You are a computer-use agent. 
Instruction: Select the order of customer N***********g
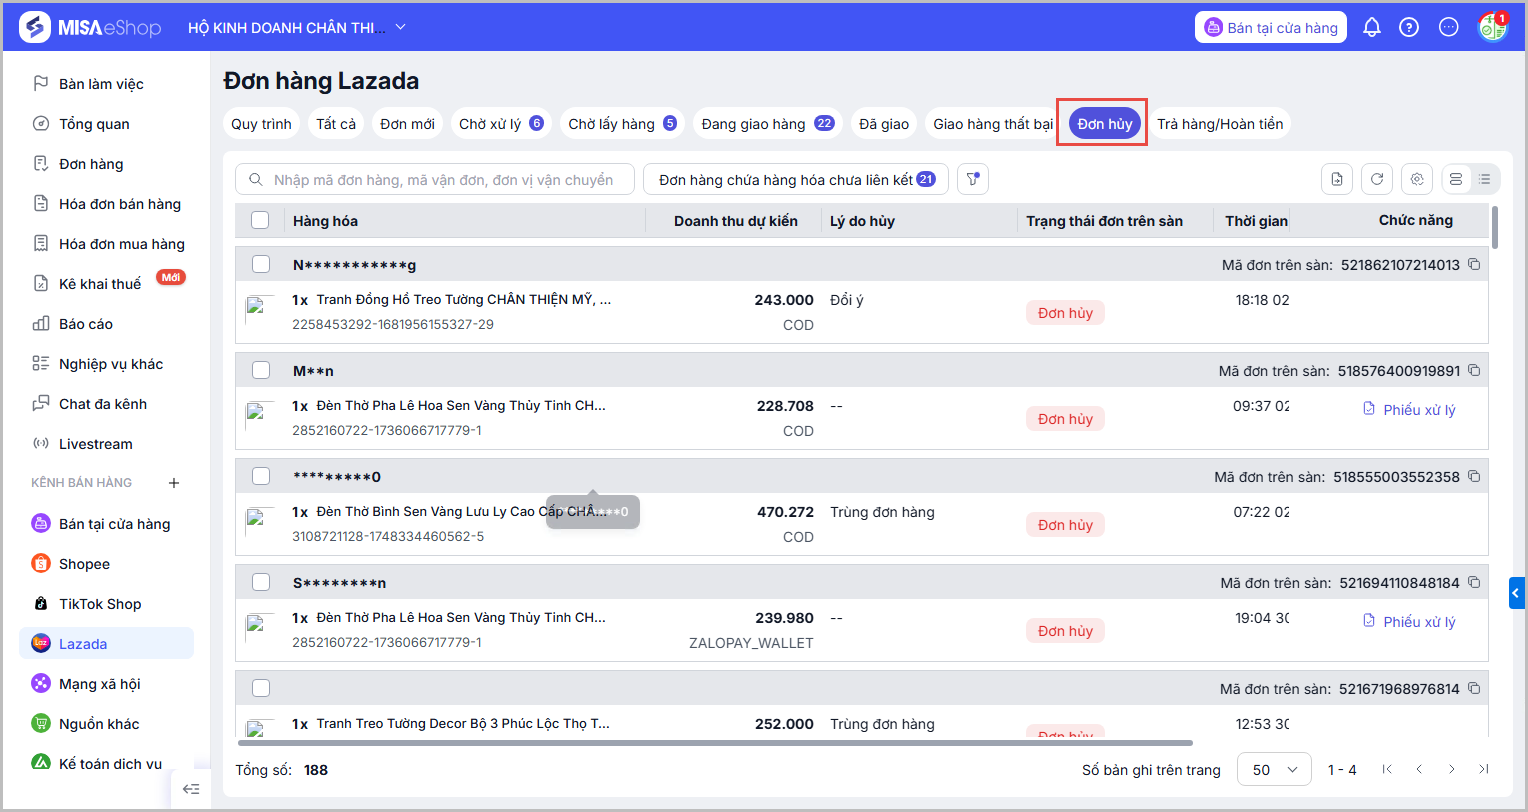(x=261, y=265)
